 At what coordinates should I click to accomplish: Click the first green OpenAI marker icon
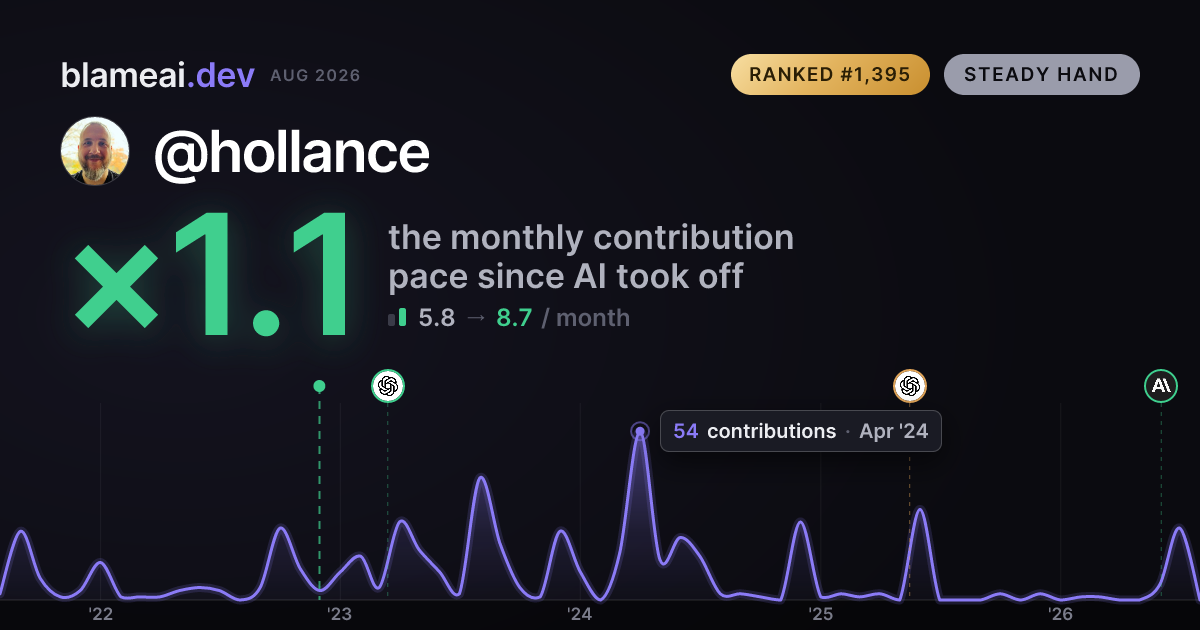pyautogui.click(x=388, y=385)
